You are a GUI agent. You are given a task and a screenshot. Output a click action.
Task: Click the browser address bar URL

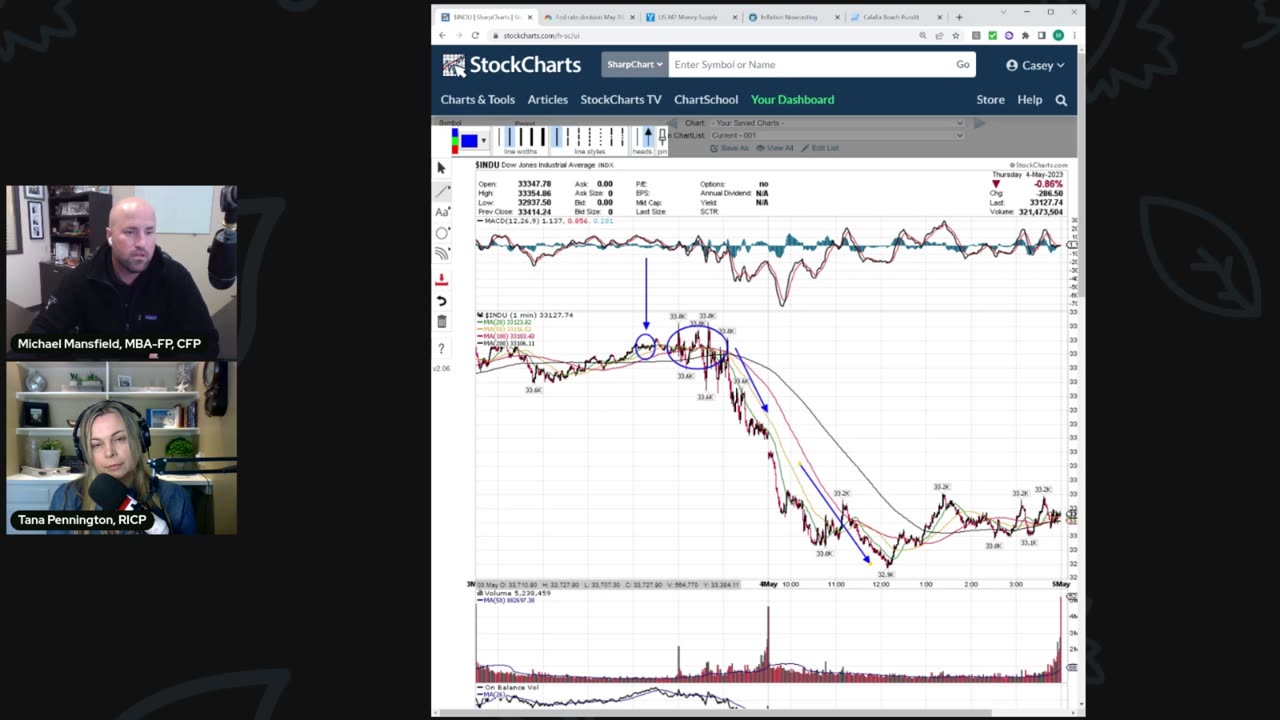541,36
